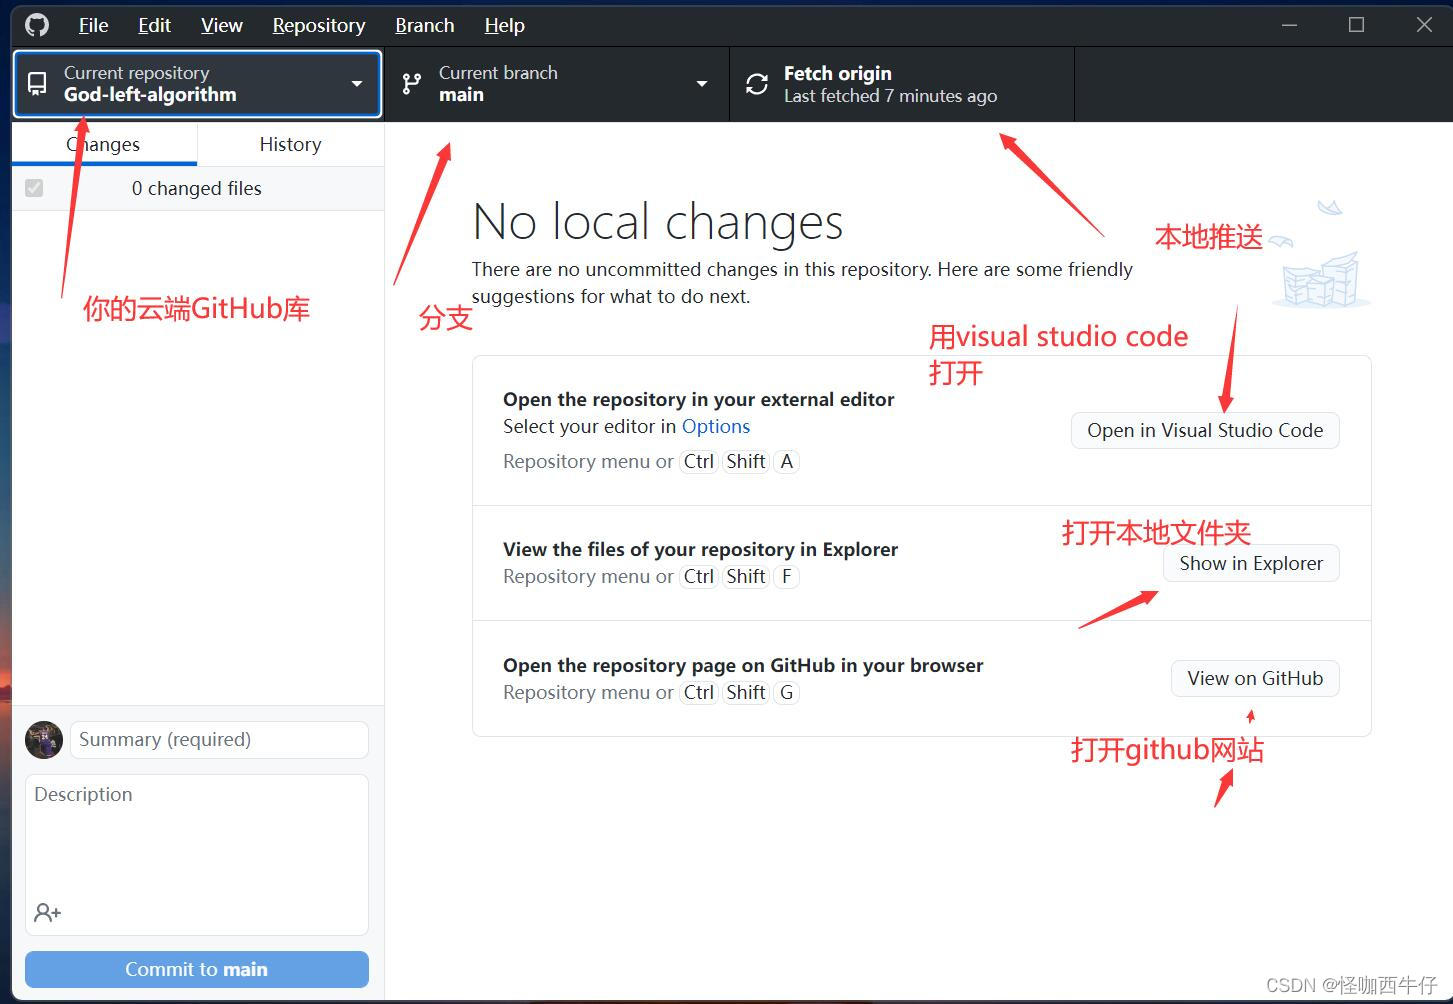Image resolution: width=1453 pixels, height=1004 pixels.
Task: Click the 'No local changes' heading
Action: pos(658,222)
